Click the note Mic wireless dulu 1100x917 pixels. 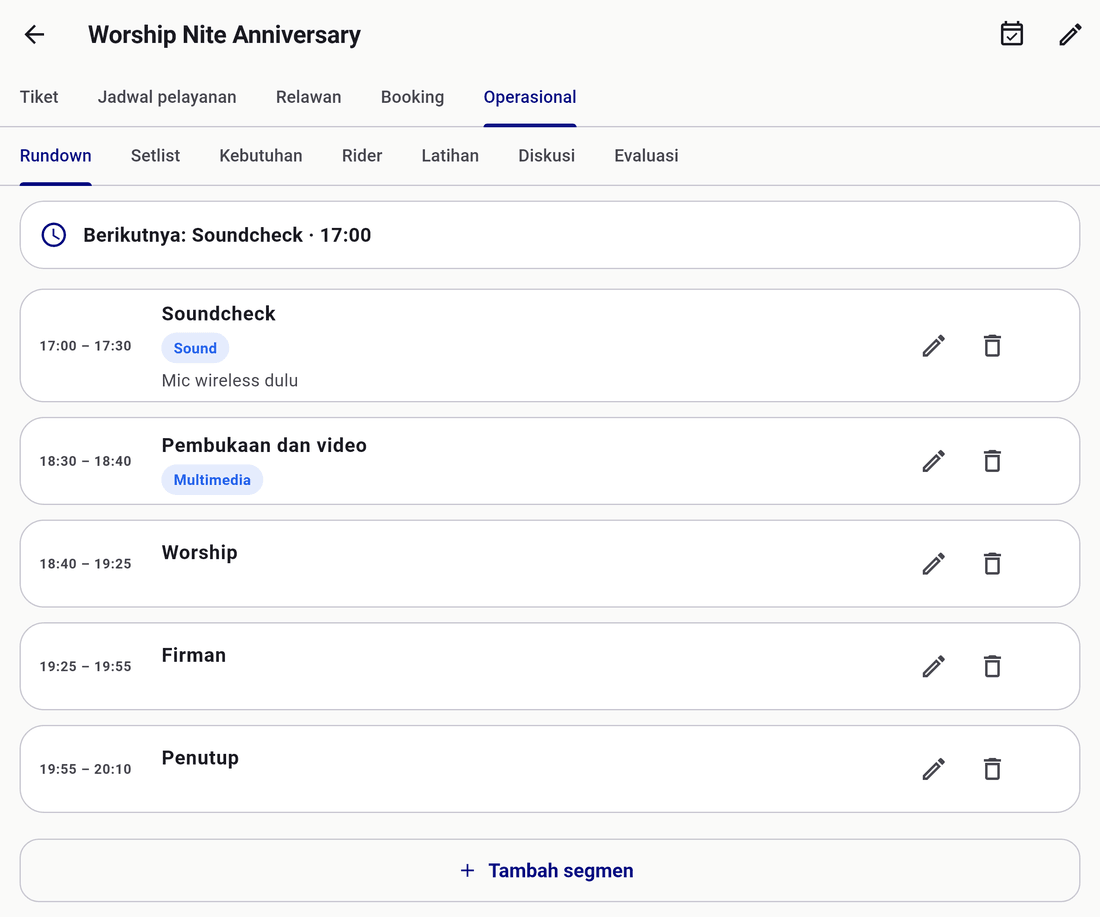[230, 380]
